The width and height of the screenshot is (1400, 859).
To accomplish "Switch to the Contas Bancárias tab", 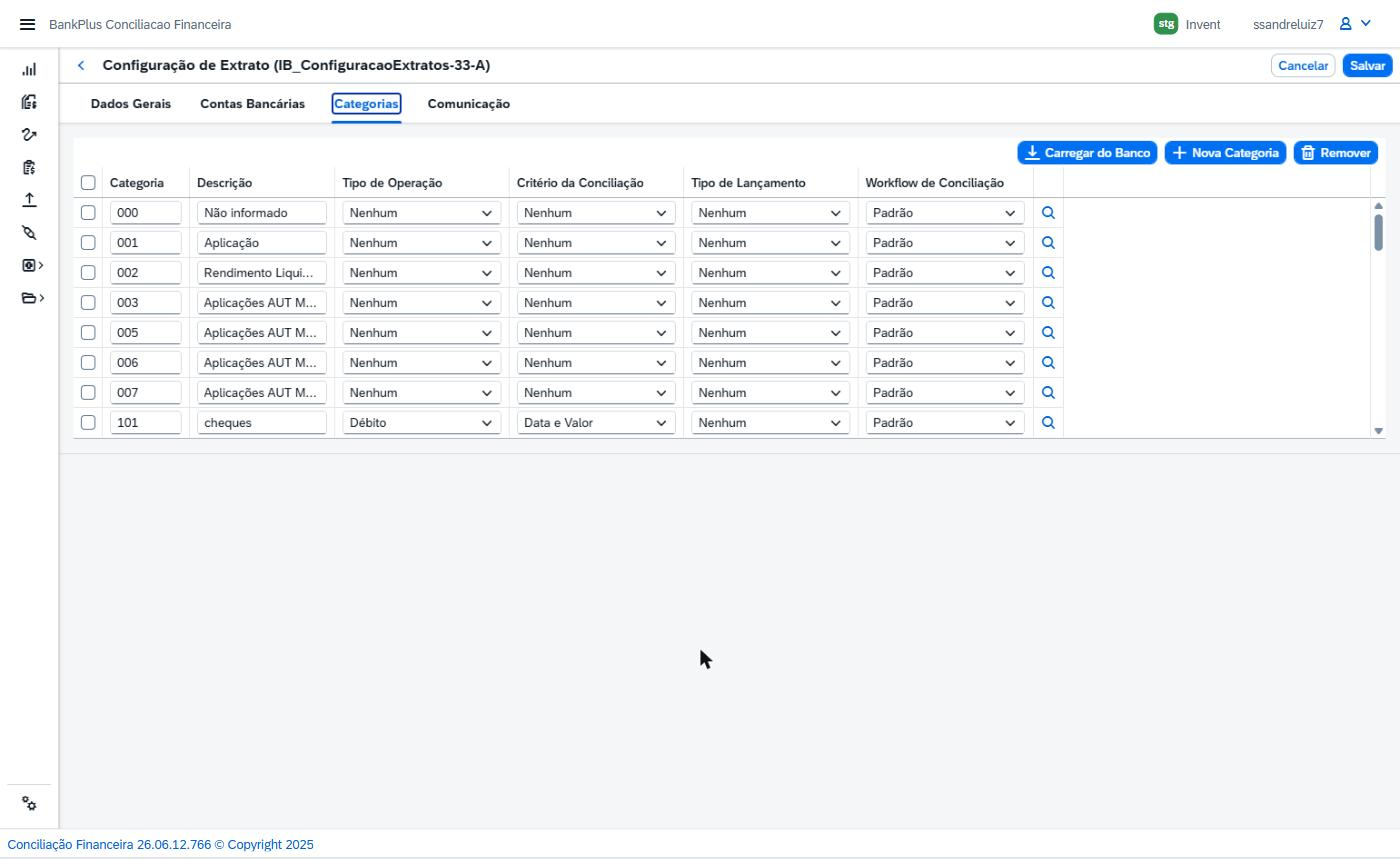I will point(252,104).
